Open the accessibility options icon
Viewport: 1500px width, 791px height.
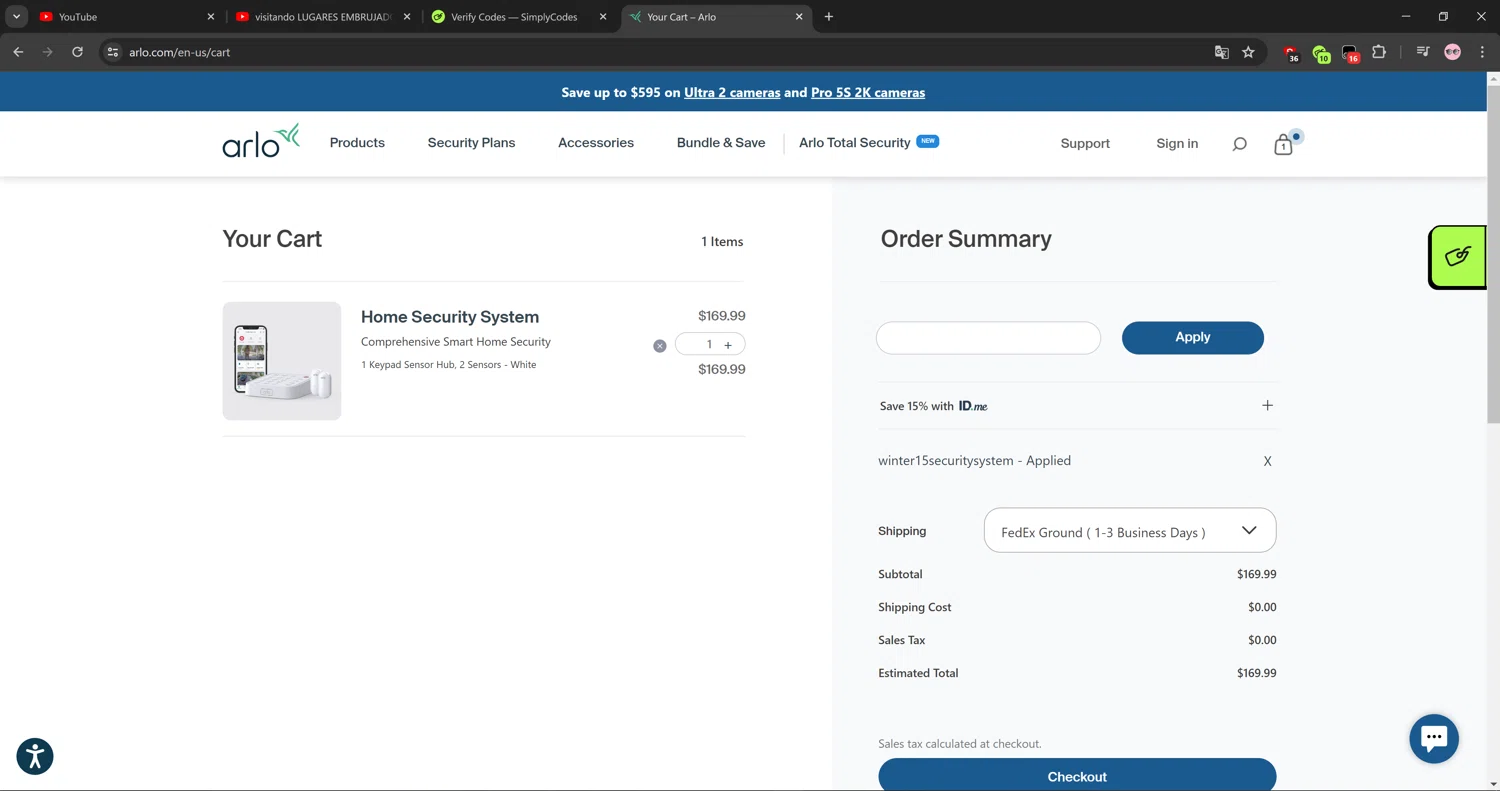click(x=35, y=756)
